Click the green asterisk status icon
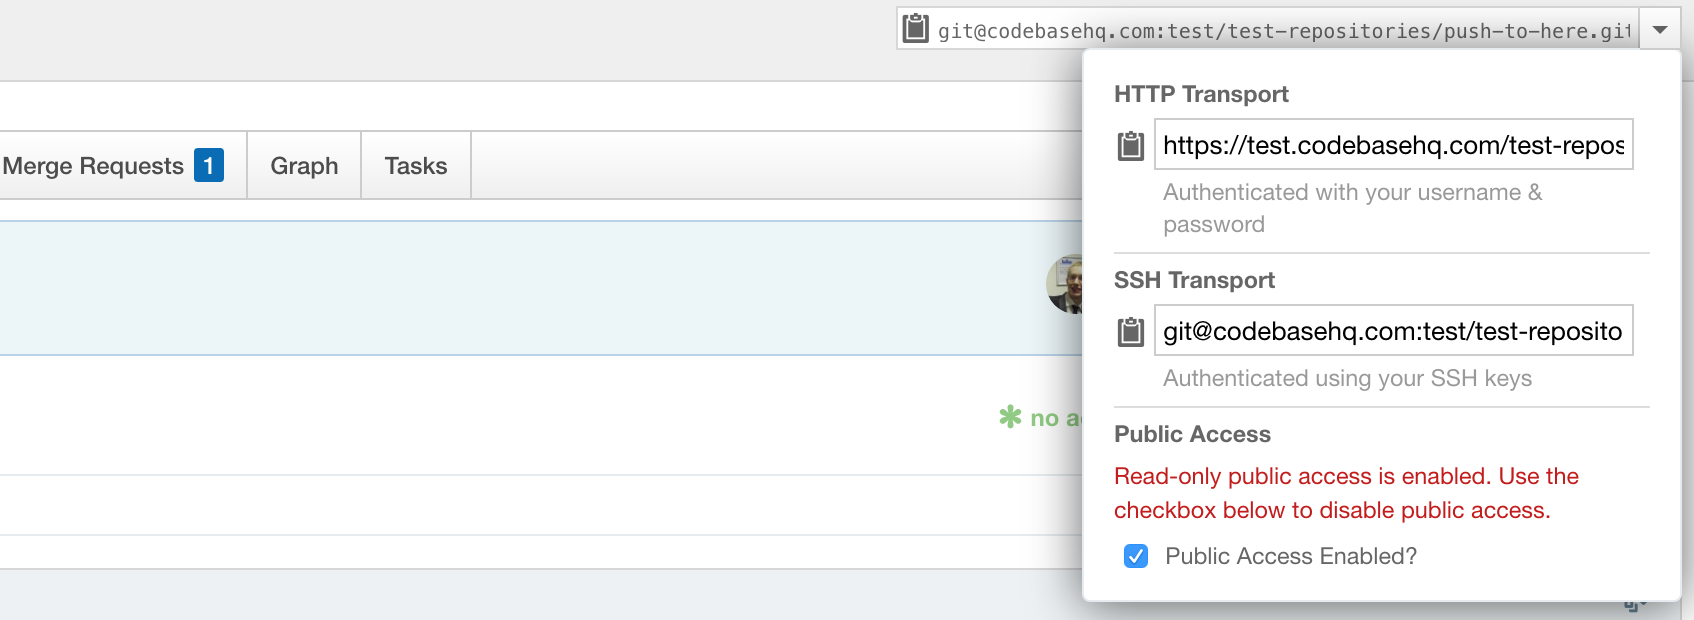This screenshot has width=1694, height=620. pyautogui.click(x=1010, y=417)
